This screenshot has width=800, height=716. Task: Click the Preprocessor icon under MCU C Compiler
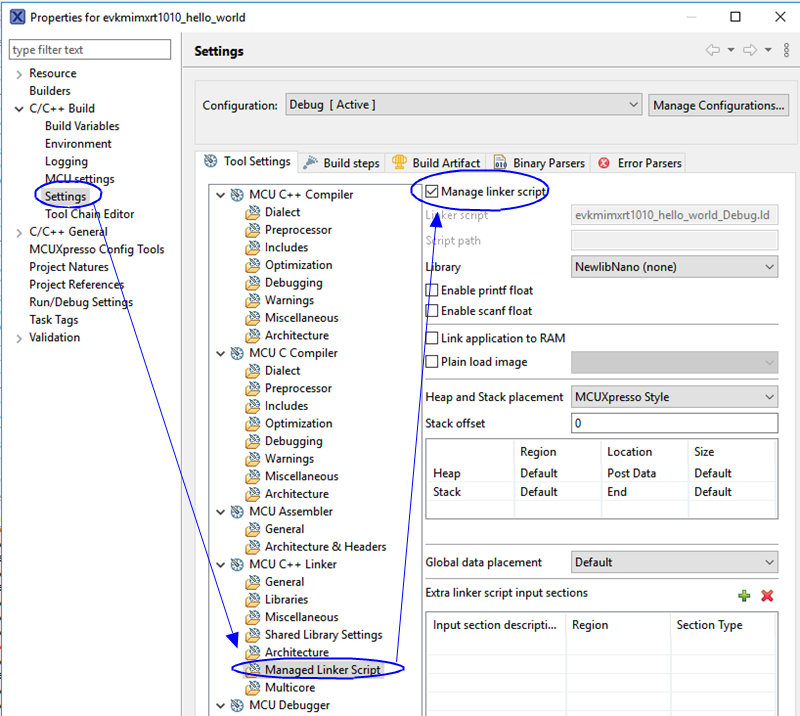click(253, 388)
